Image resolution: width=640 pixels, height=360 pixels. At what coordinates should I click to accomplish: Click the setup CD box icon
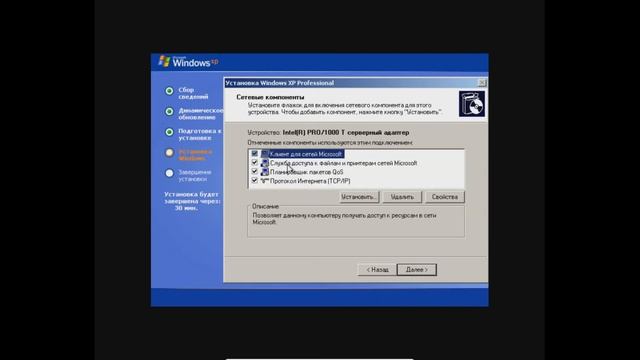tap(472, 104)
